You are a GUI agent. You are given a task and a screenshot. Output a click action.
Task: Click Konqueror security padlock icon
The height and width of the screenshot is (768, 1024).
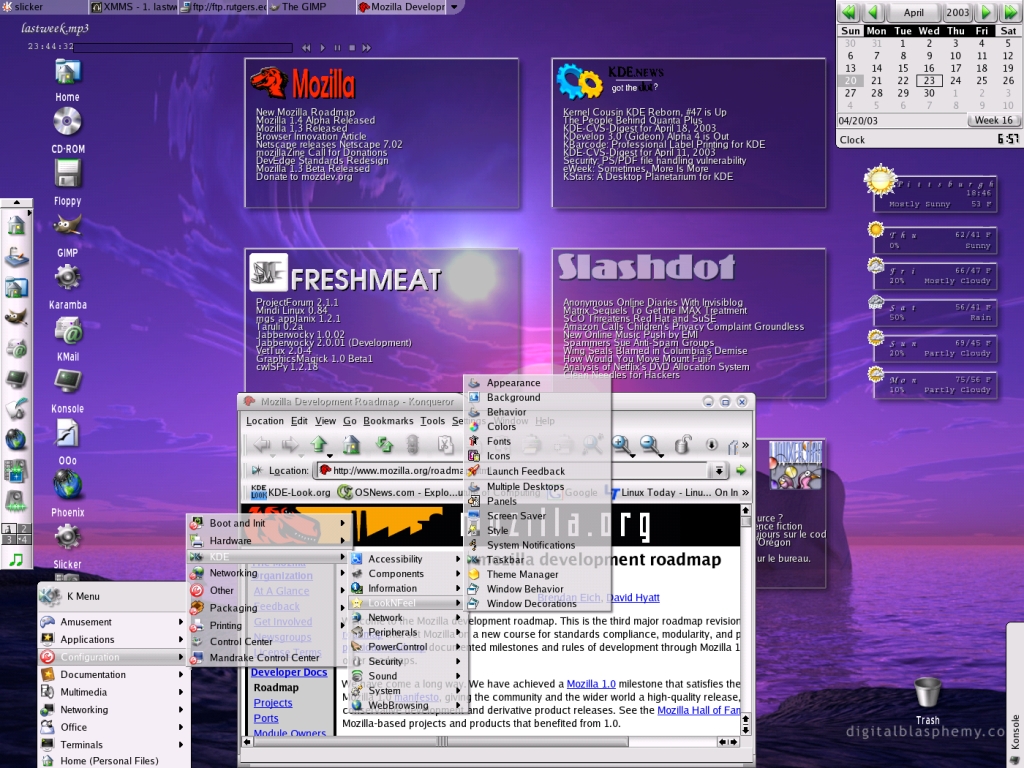pos(682,445)
